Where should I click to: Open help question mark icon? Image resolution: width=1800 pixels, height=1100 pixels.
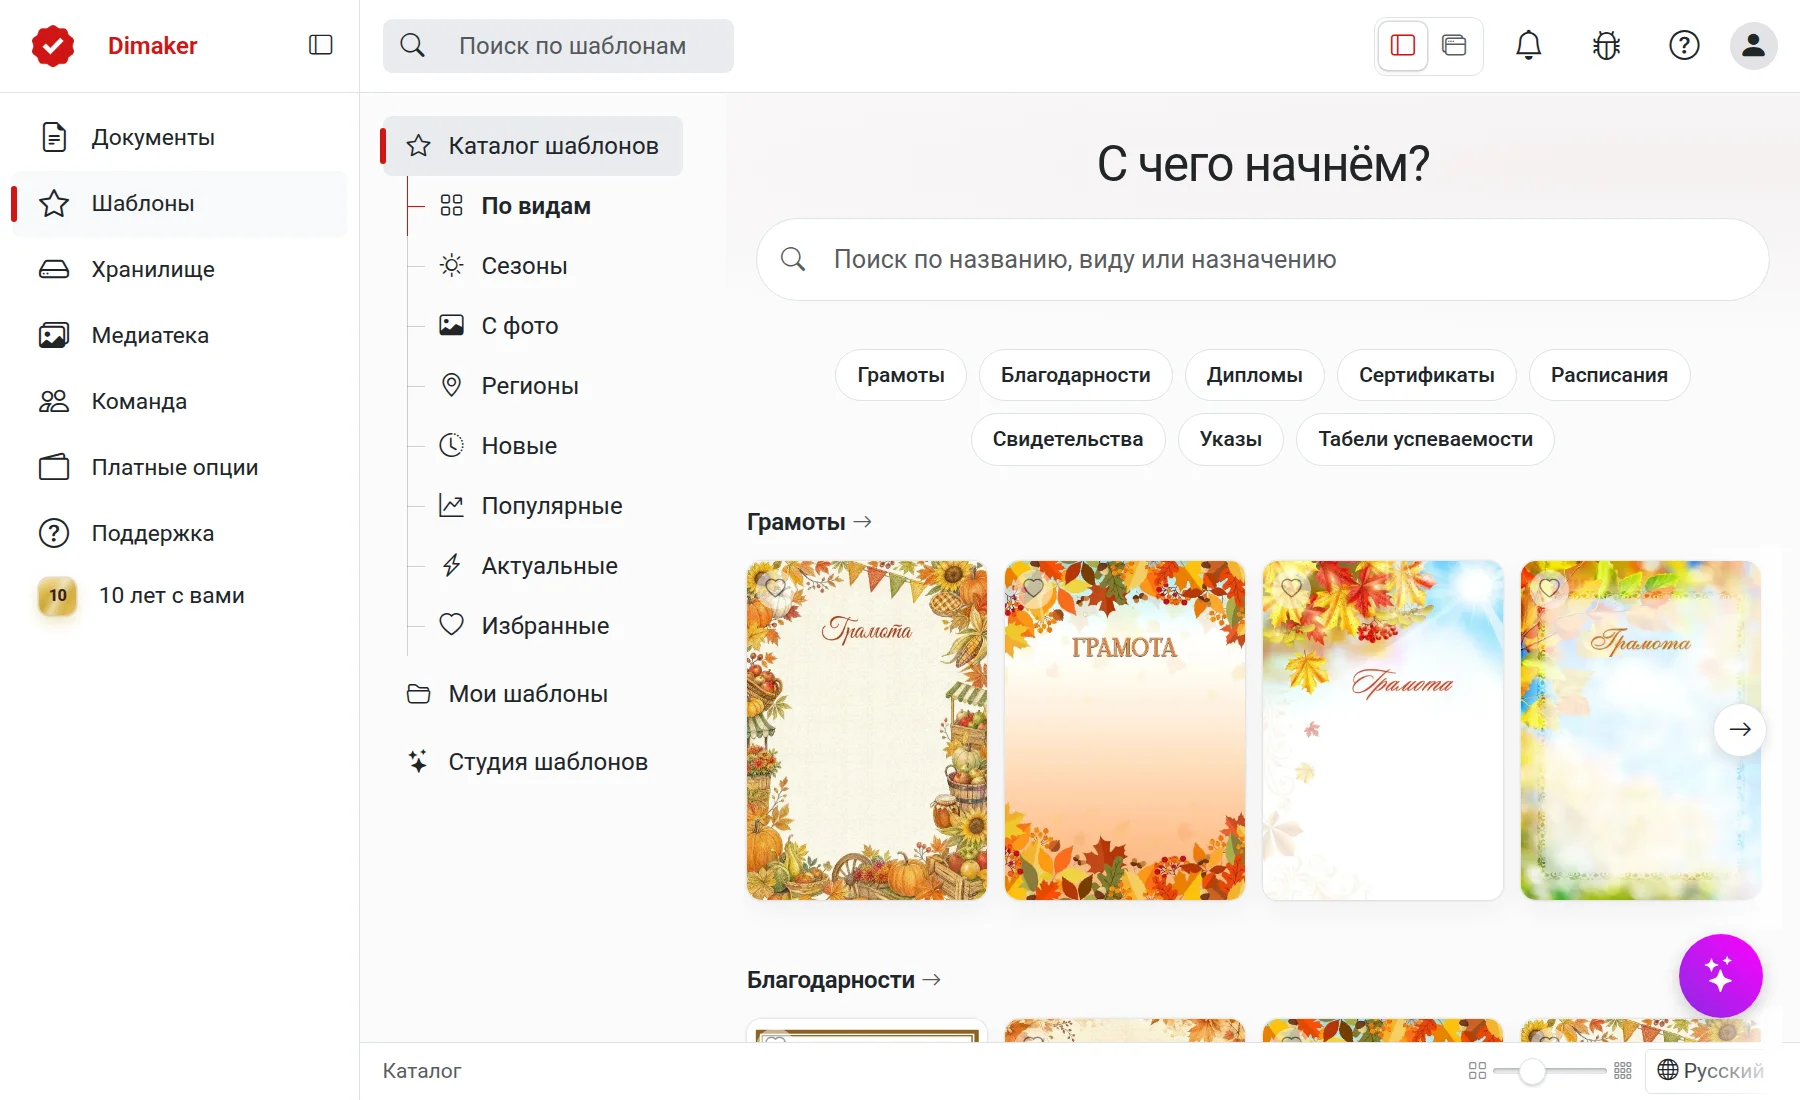click(x=1684, y=45)
